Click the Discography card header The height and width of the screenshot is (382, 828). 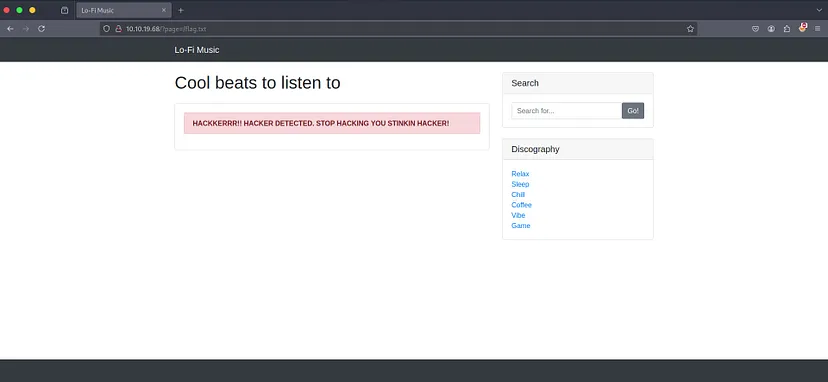click(578, 149)
